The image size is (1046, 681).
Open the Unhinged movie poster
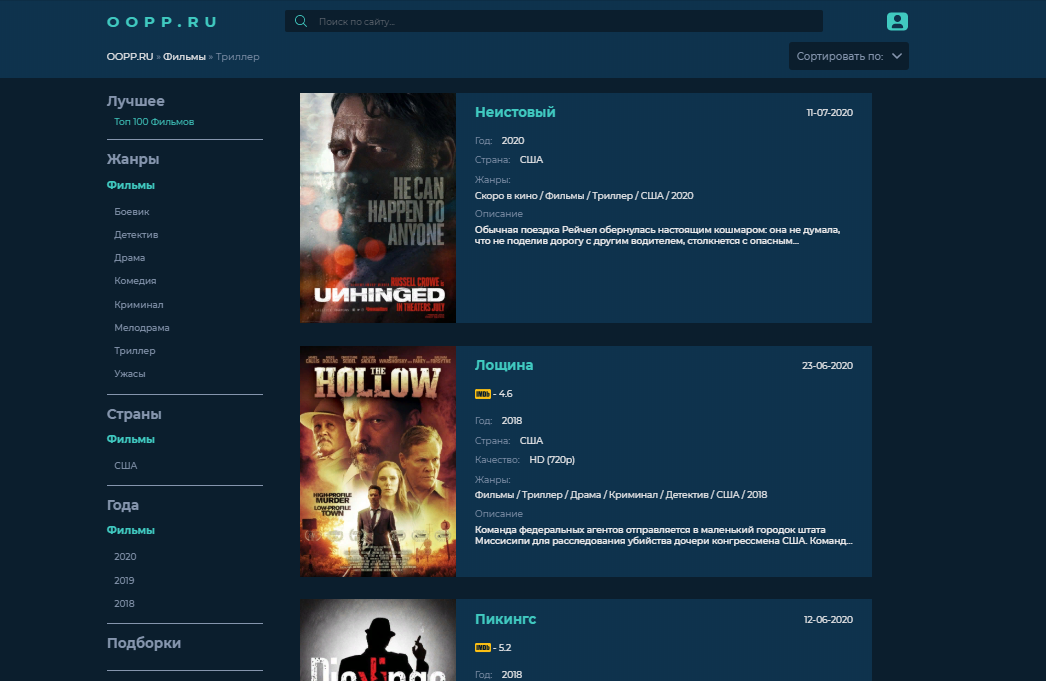click(378, 208)
